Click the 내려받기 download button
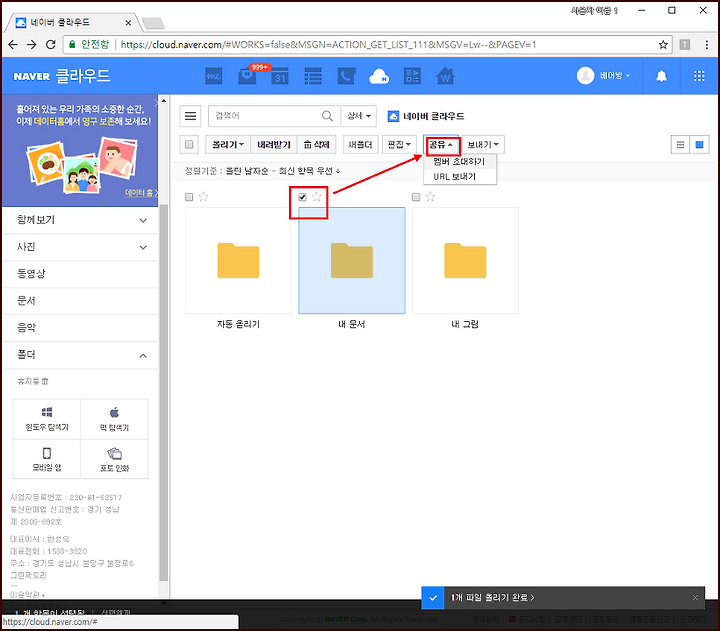 point(274,145)
